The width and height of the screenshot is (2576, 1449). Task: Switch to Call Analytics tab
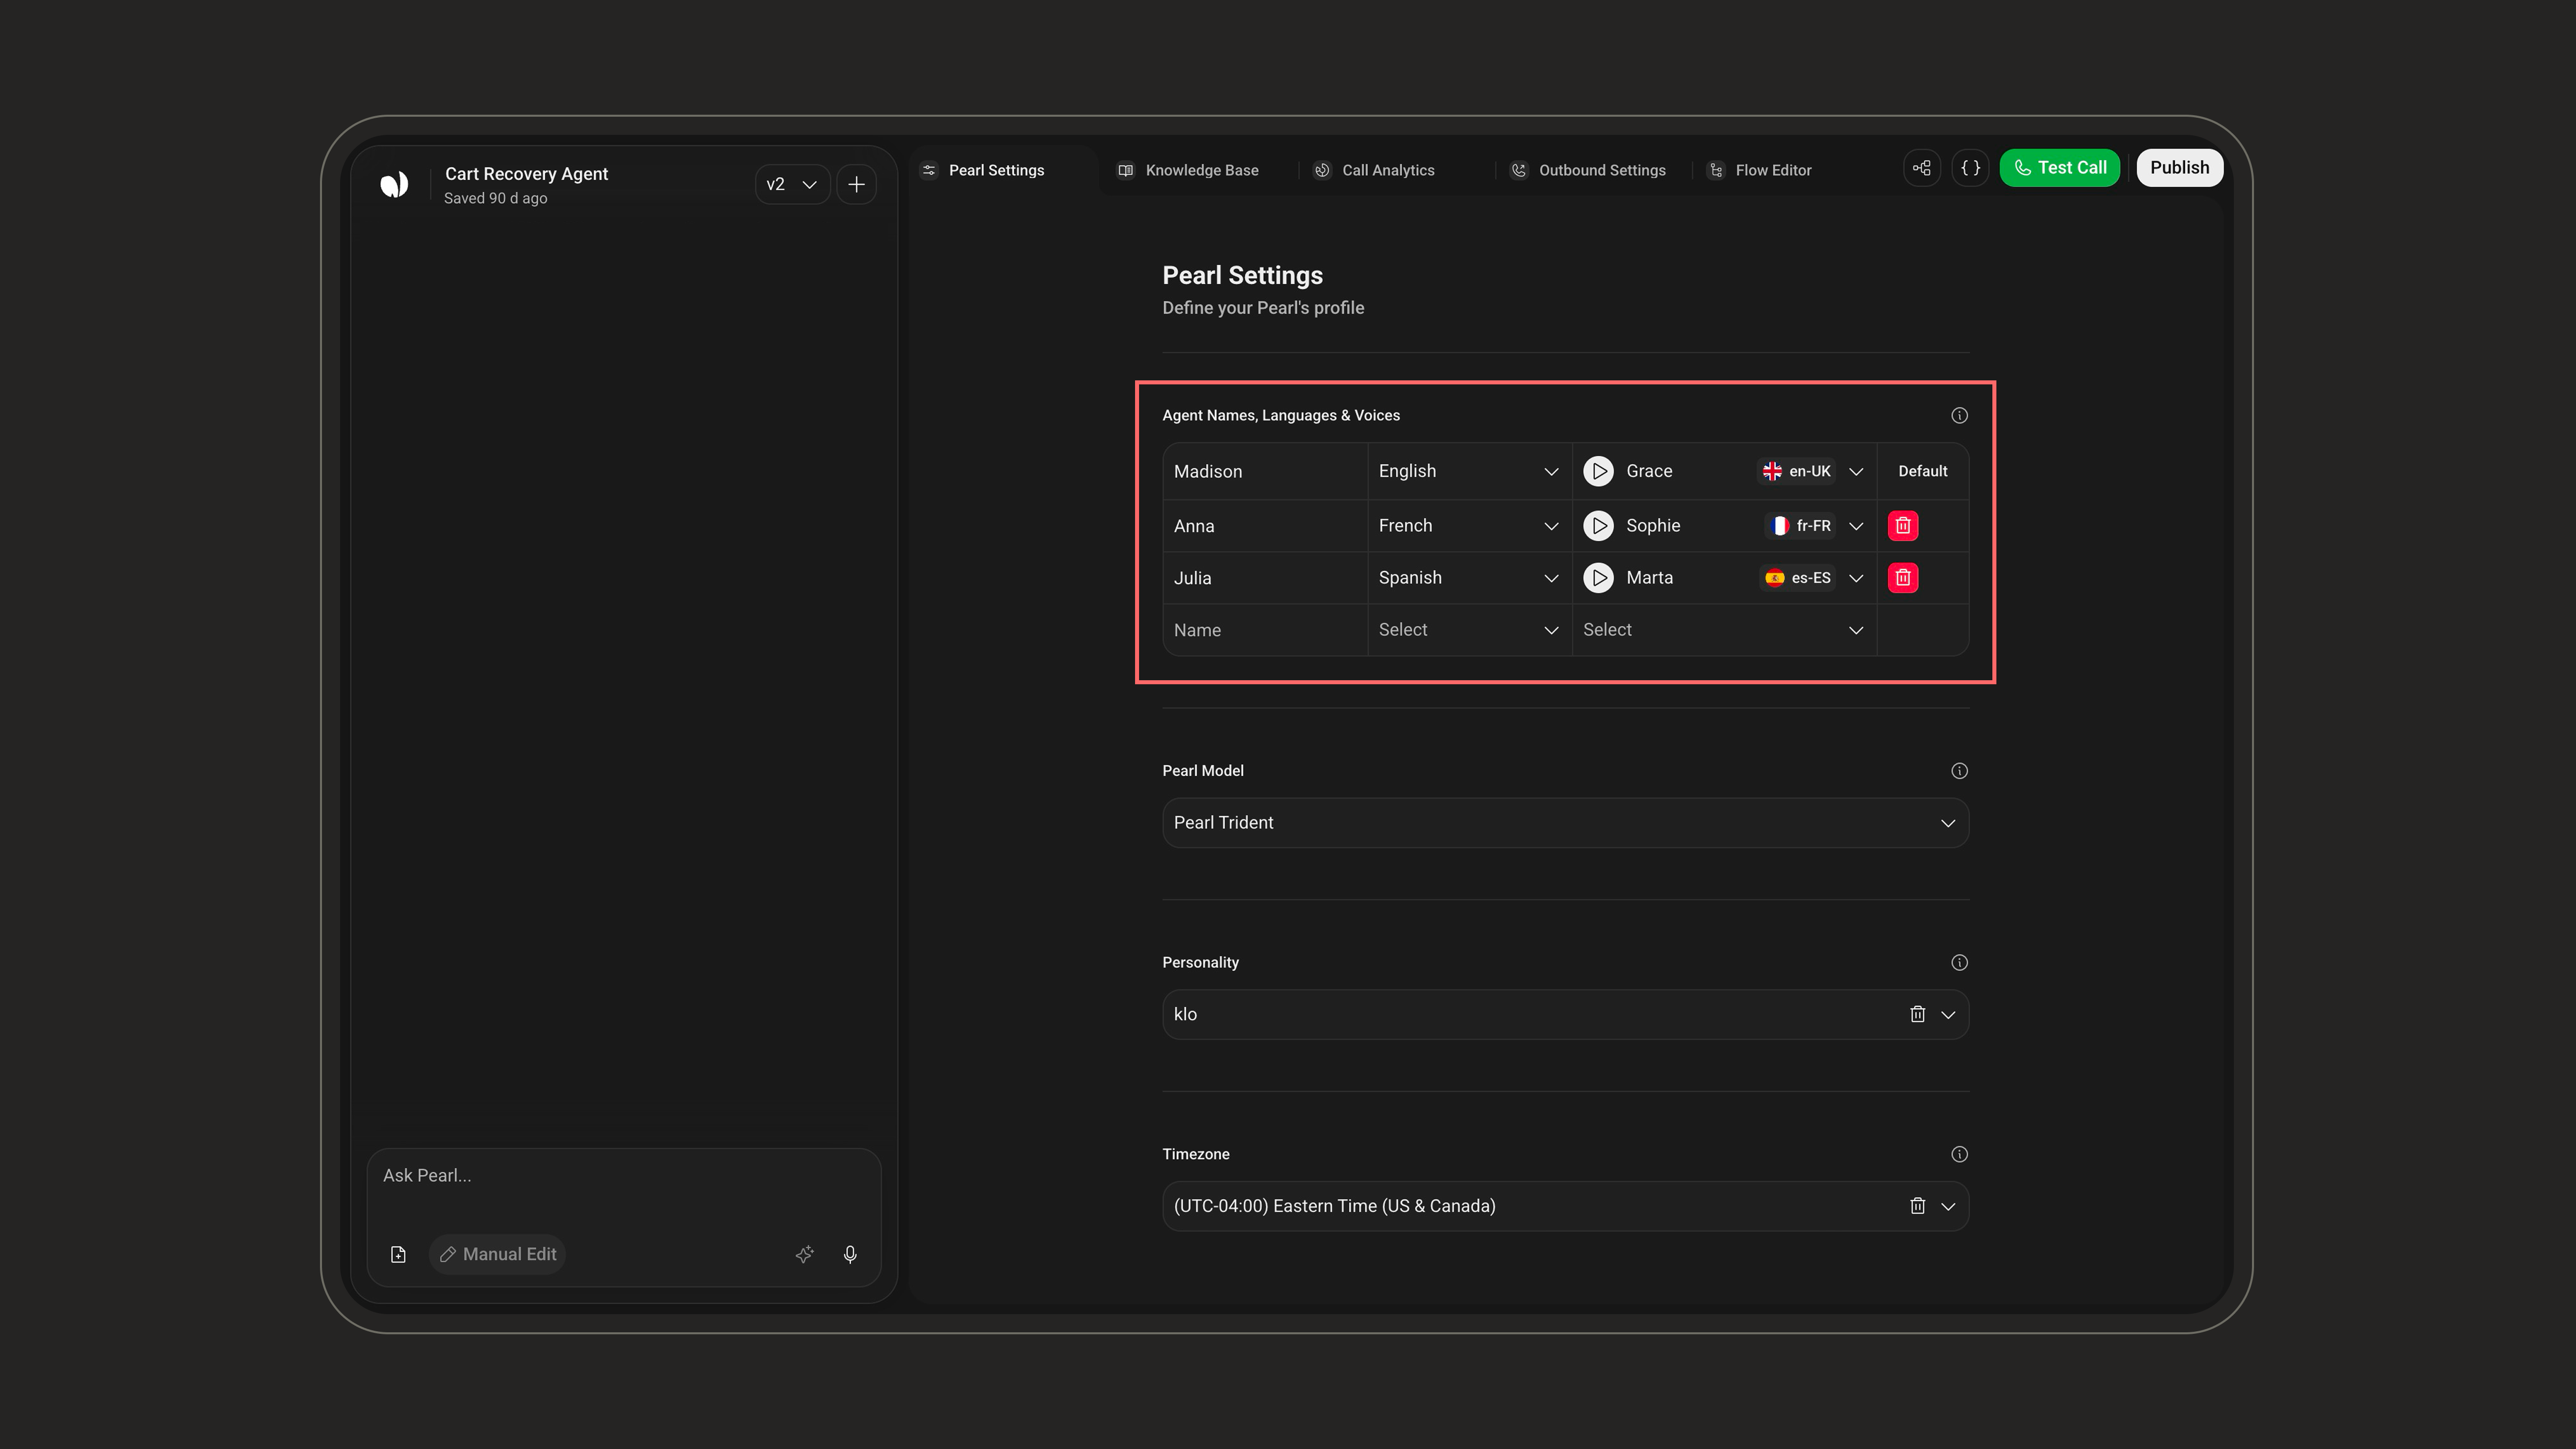point(1374,170)
